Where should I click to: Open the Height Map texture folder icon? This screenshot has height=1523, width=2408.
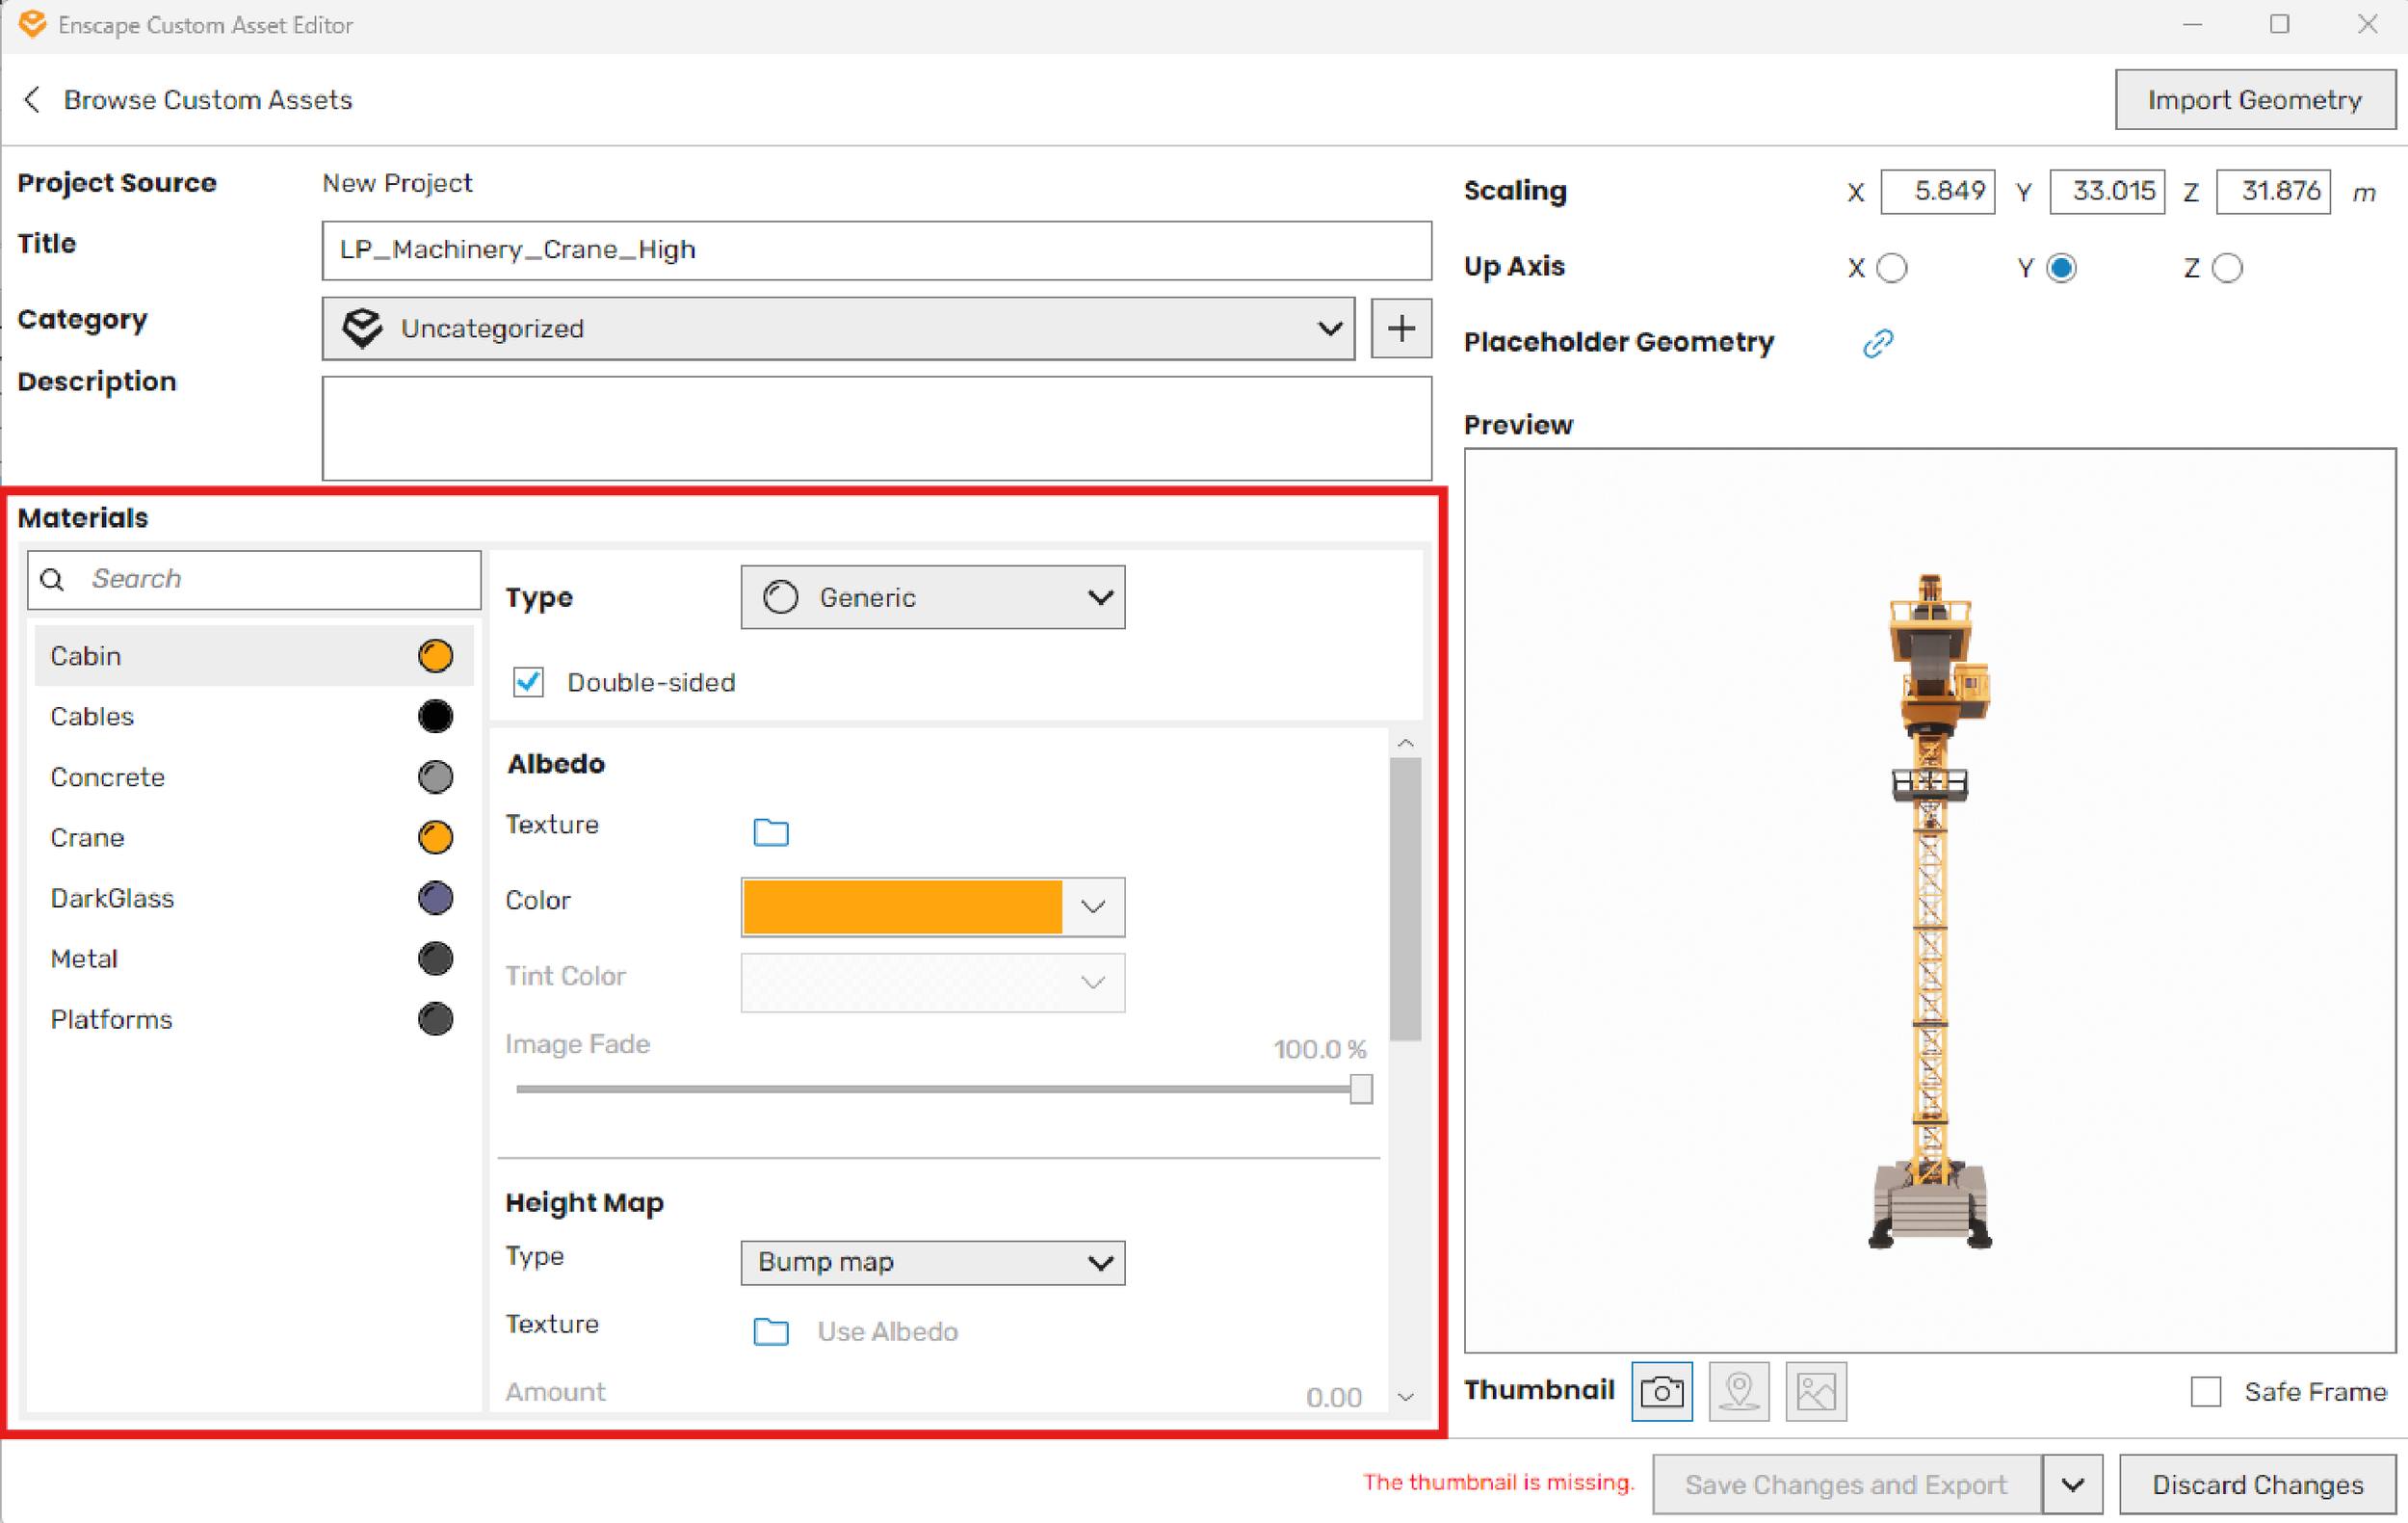770,1331
